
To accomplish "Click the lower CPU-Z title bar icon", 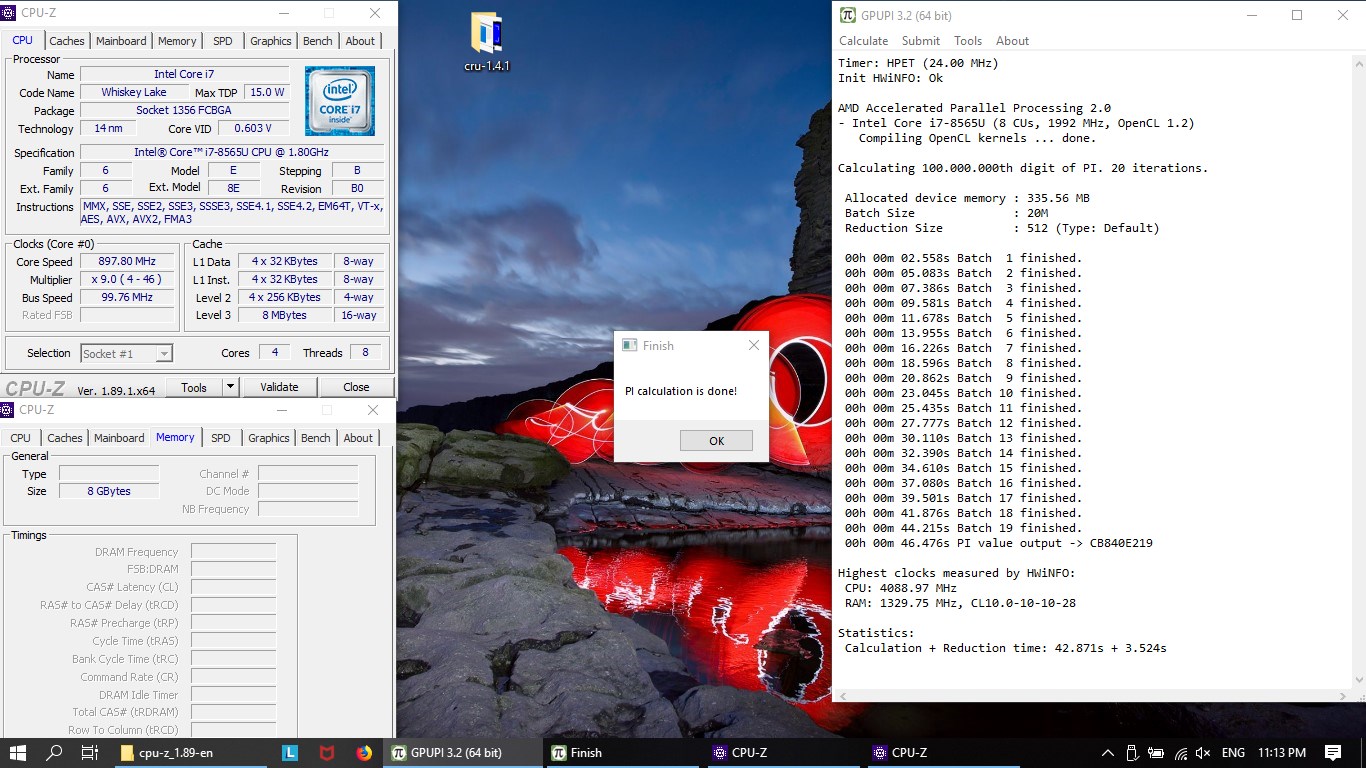I will [8, 410].
